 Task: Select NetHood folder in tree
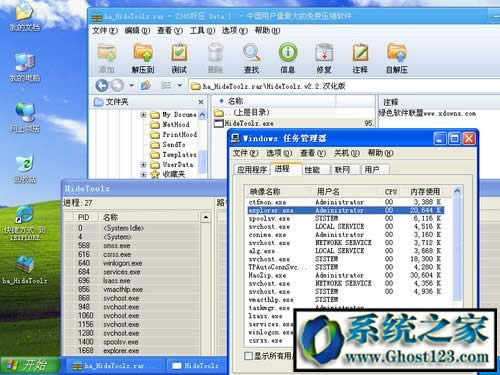[x=170, y=124]
